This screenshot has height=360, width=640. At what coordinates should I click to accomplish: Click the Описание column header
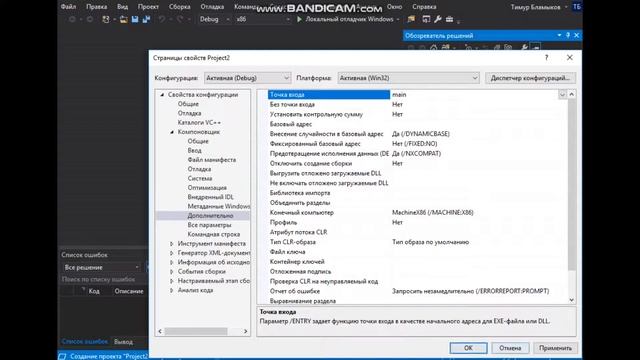[129, 291]
